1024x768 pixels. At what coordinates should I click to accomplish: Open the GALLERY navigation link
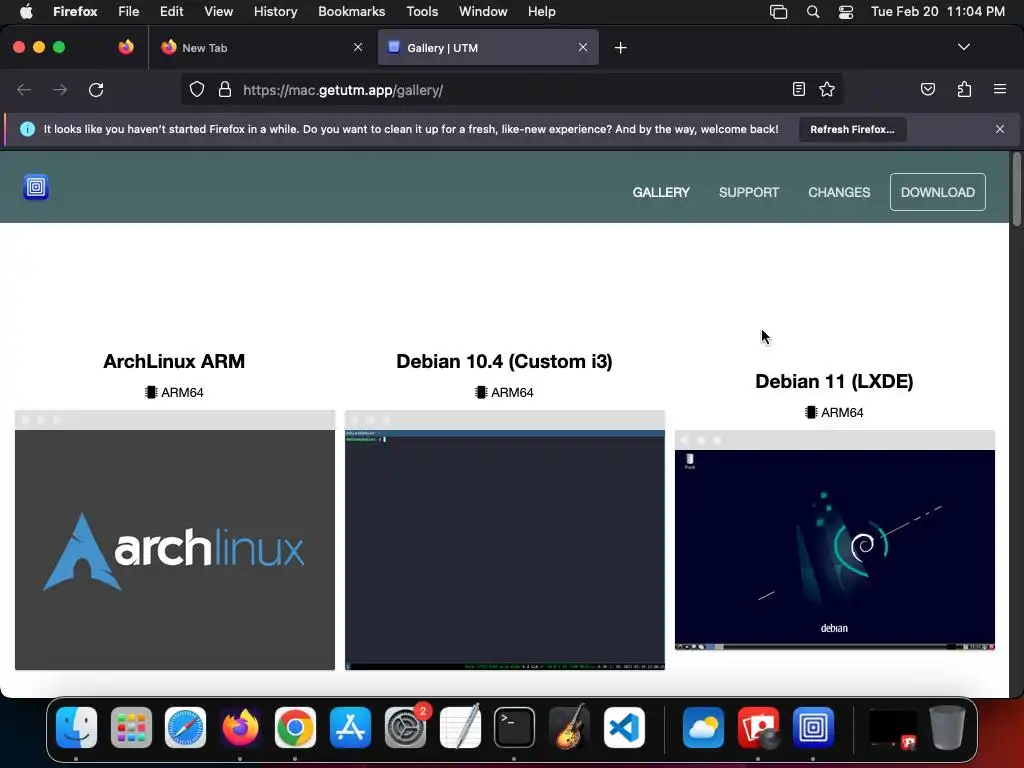tap(661, 192)
